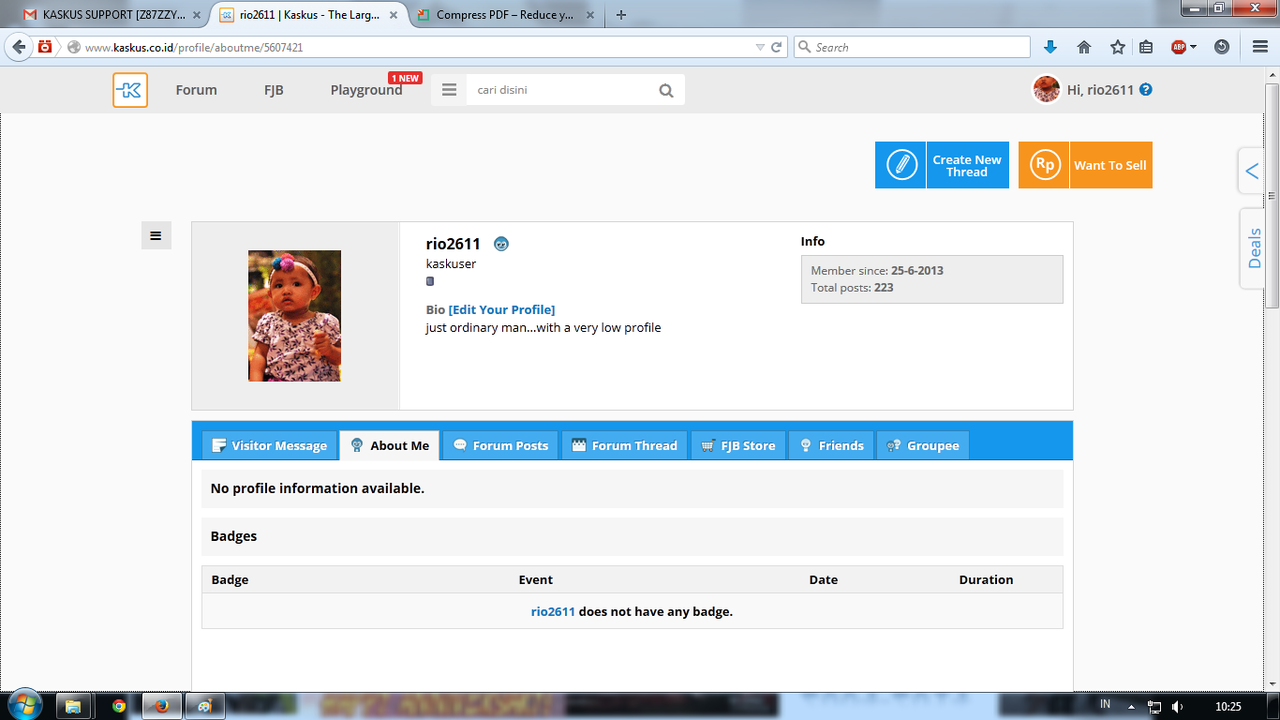Expand the blue arrow side panel
Image resolution: width=1280 pixels, height=720 pixels.
coord(1252,171)
